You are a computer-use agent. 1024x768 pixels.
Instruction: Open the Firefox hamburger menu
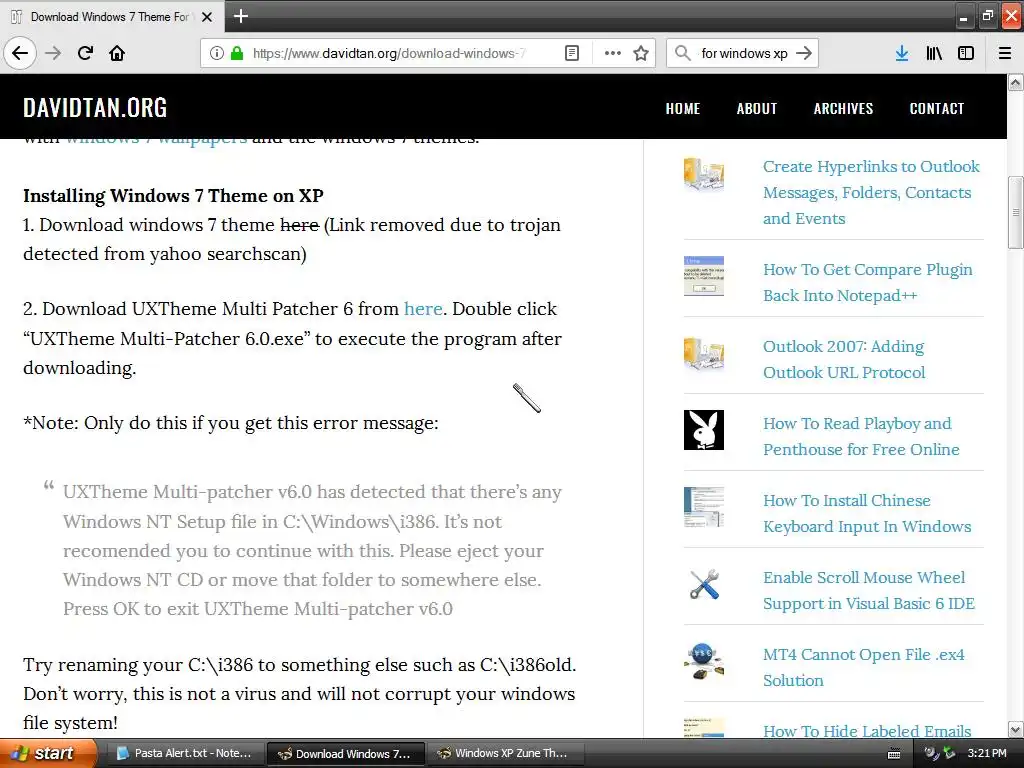click(x=1005, y=53)
